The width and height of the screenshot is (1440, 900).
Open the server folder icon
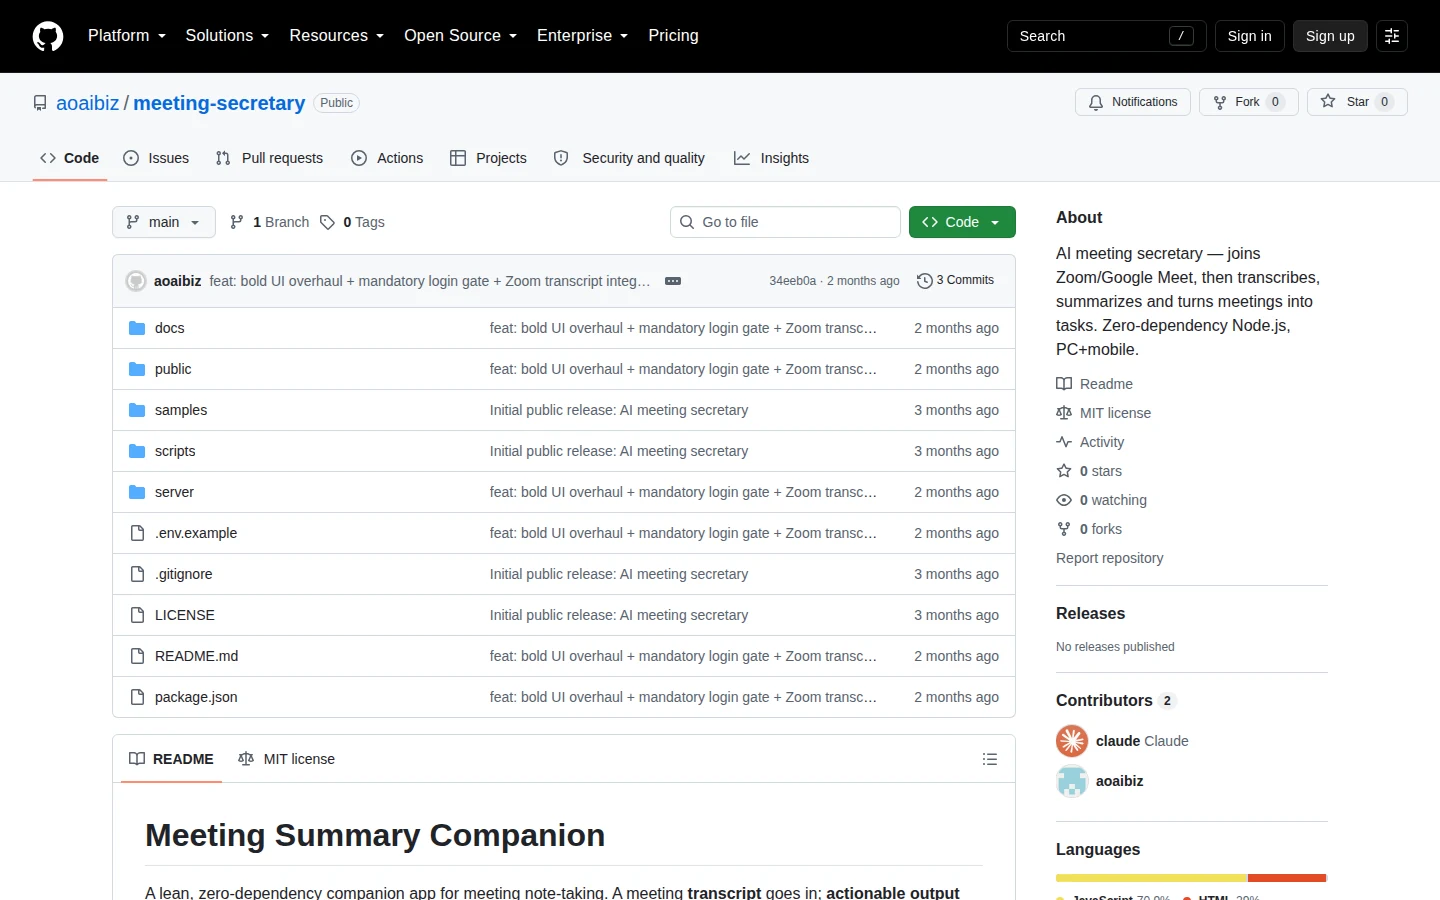(x=137, y=492)
